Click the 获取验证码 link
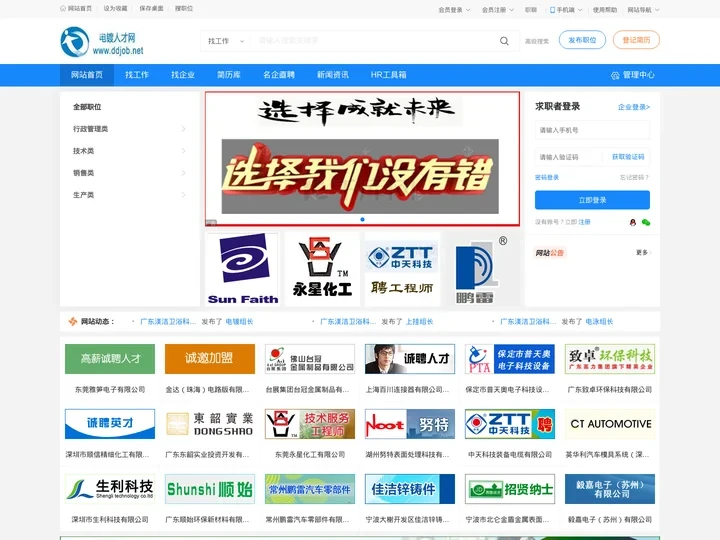 pyautogui.click(x=628, y=157)
